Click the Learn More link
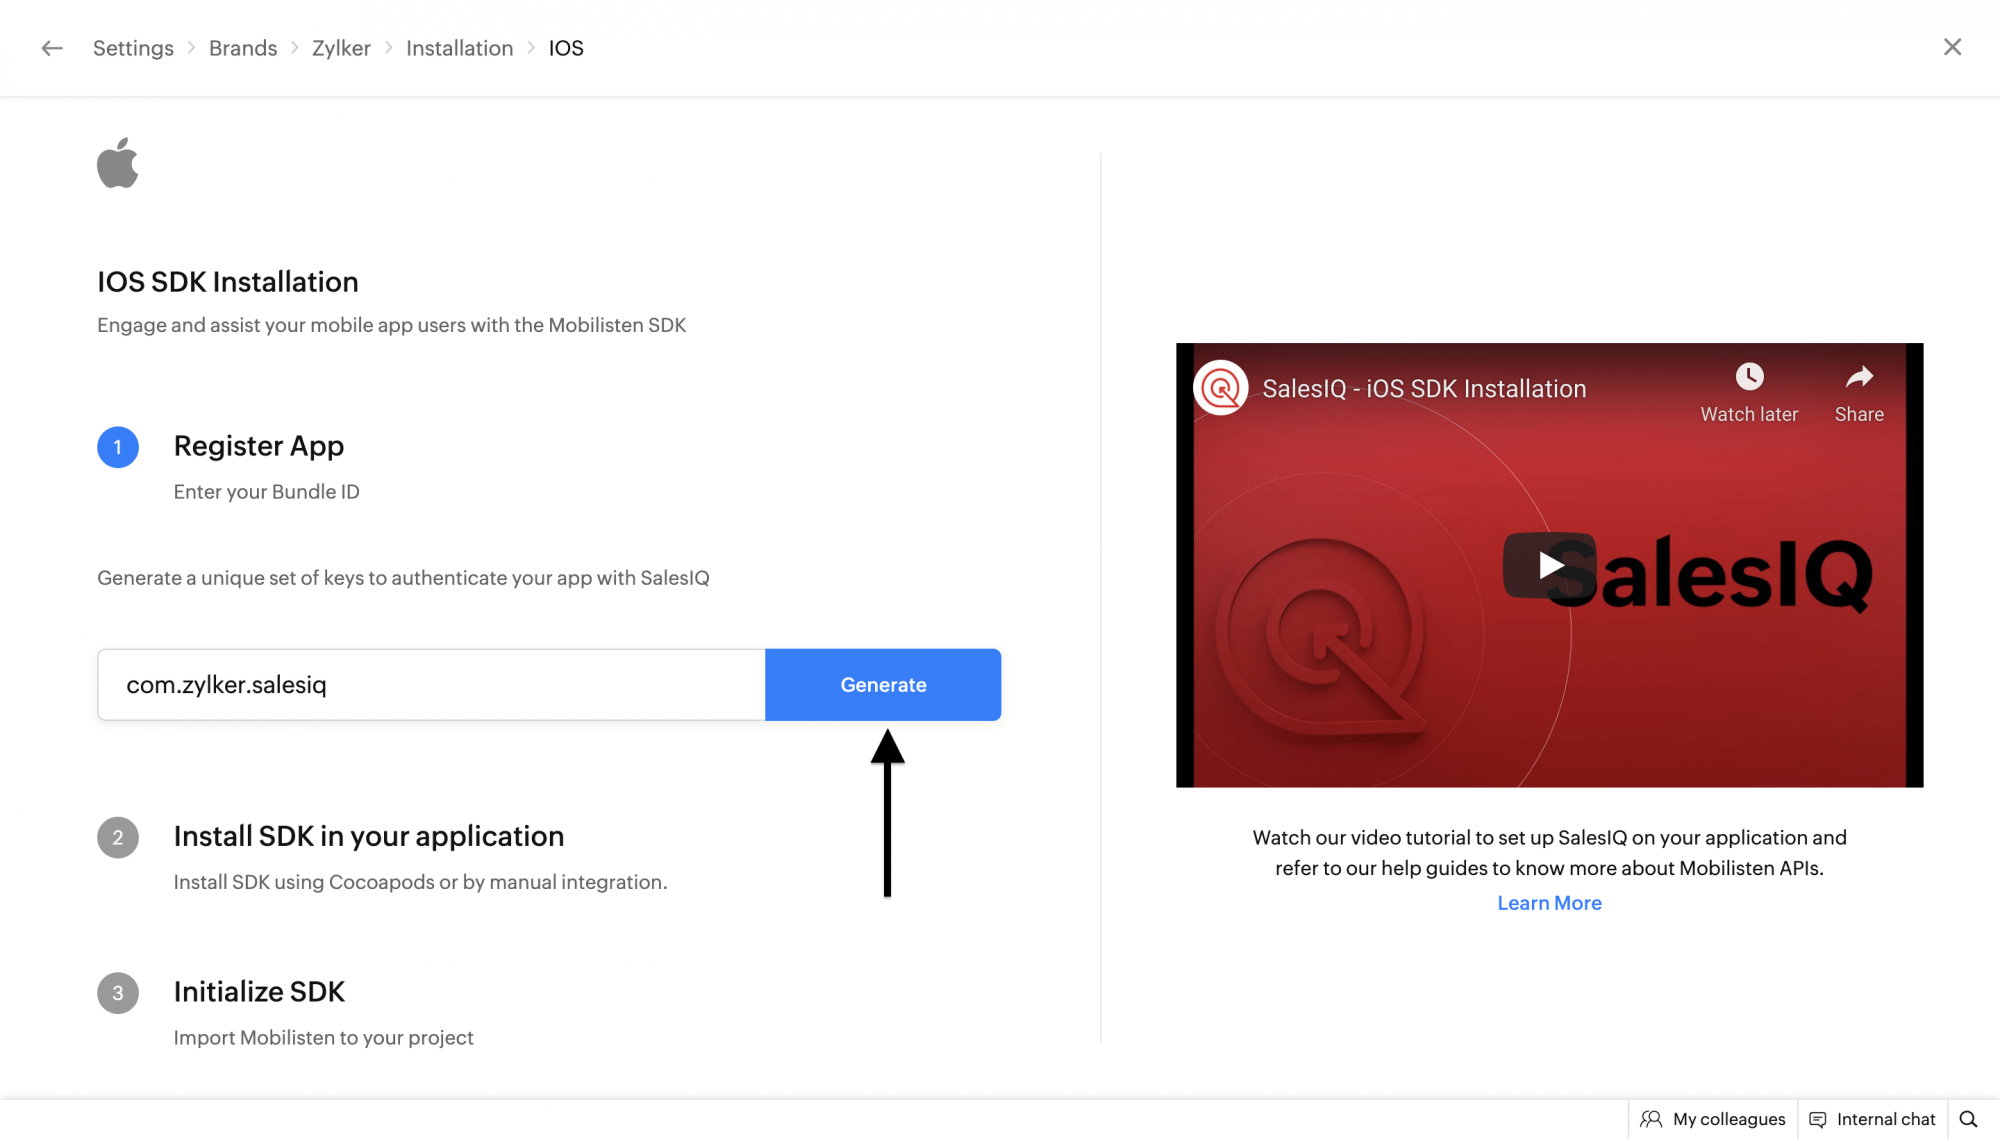2000x1139 pixels. [x=1549, y=903]
